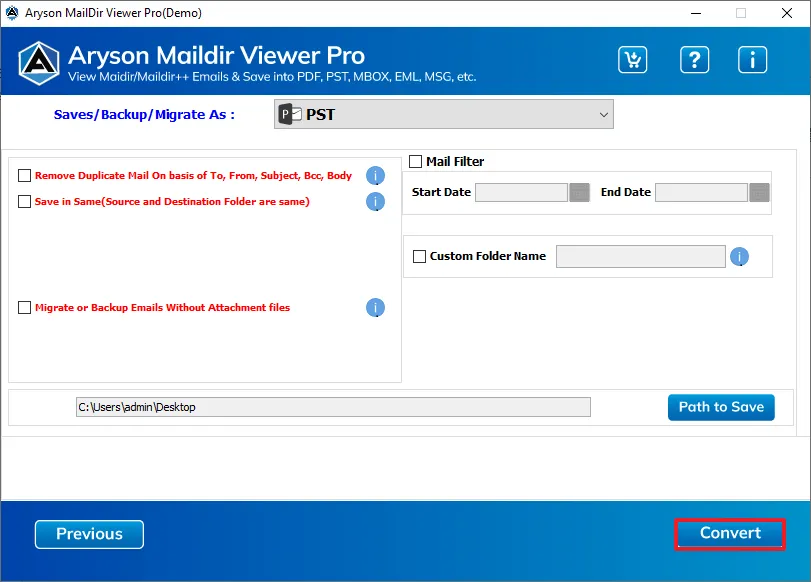Click the title bar application icon
The width and height of the screenshot is (811, 582).
point(12,13)
